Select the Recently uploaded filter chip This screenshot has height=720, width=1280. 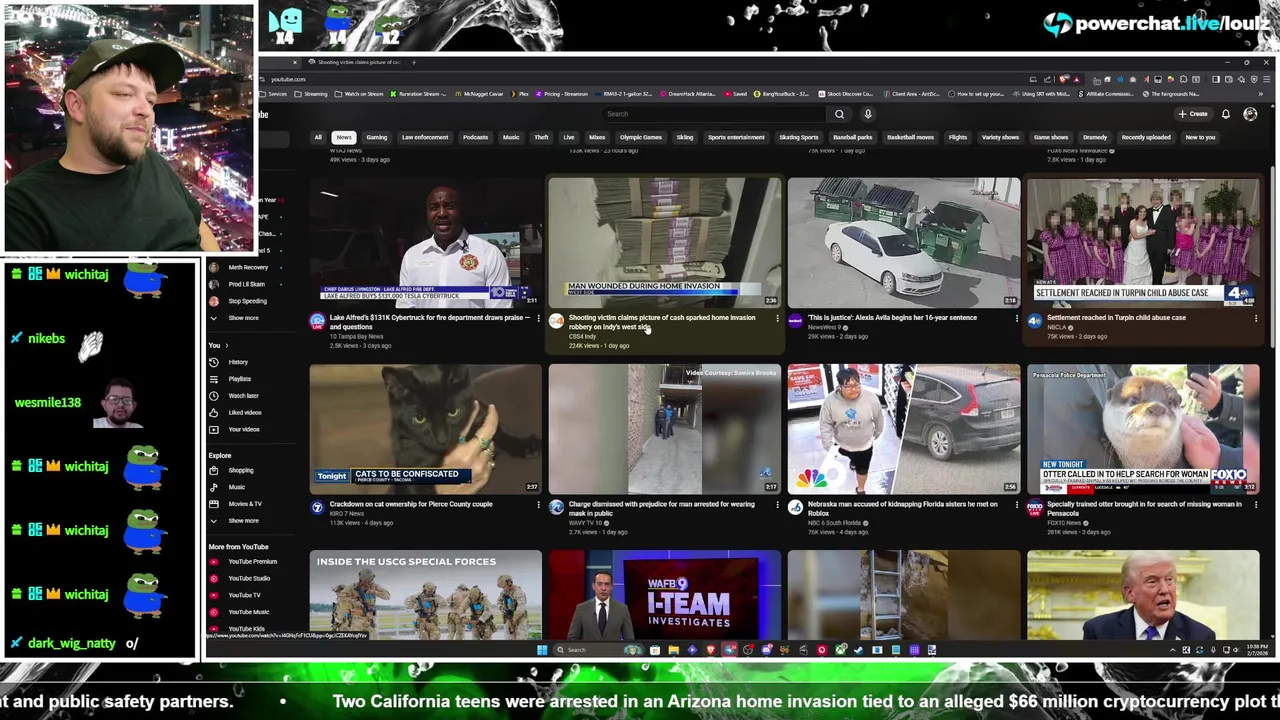[x=1146, y=137]
